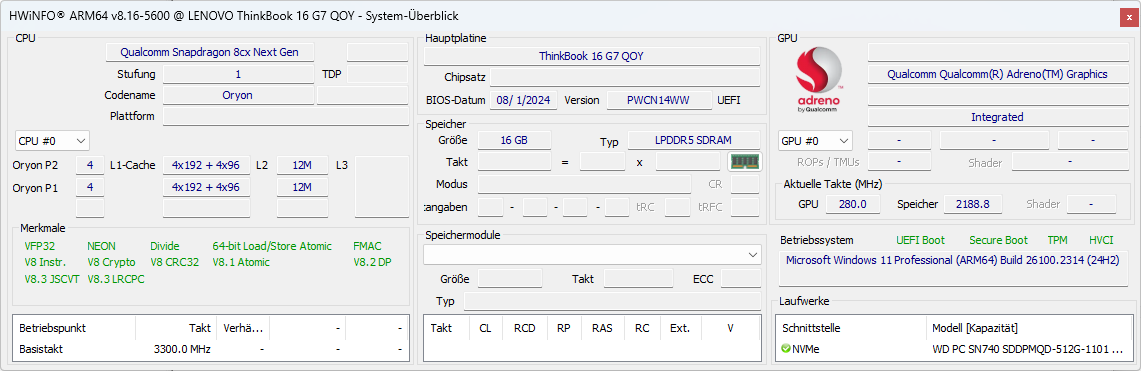Open the CPU #0 selector dropdown
The image size is (1141, 371).
(52, 140)
